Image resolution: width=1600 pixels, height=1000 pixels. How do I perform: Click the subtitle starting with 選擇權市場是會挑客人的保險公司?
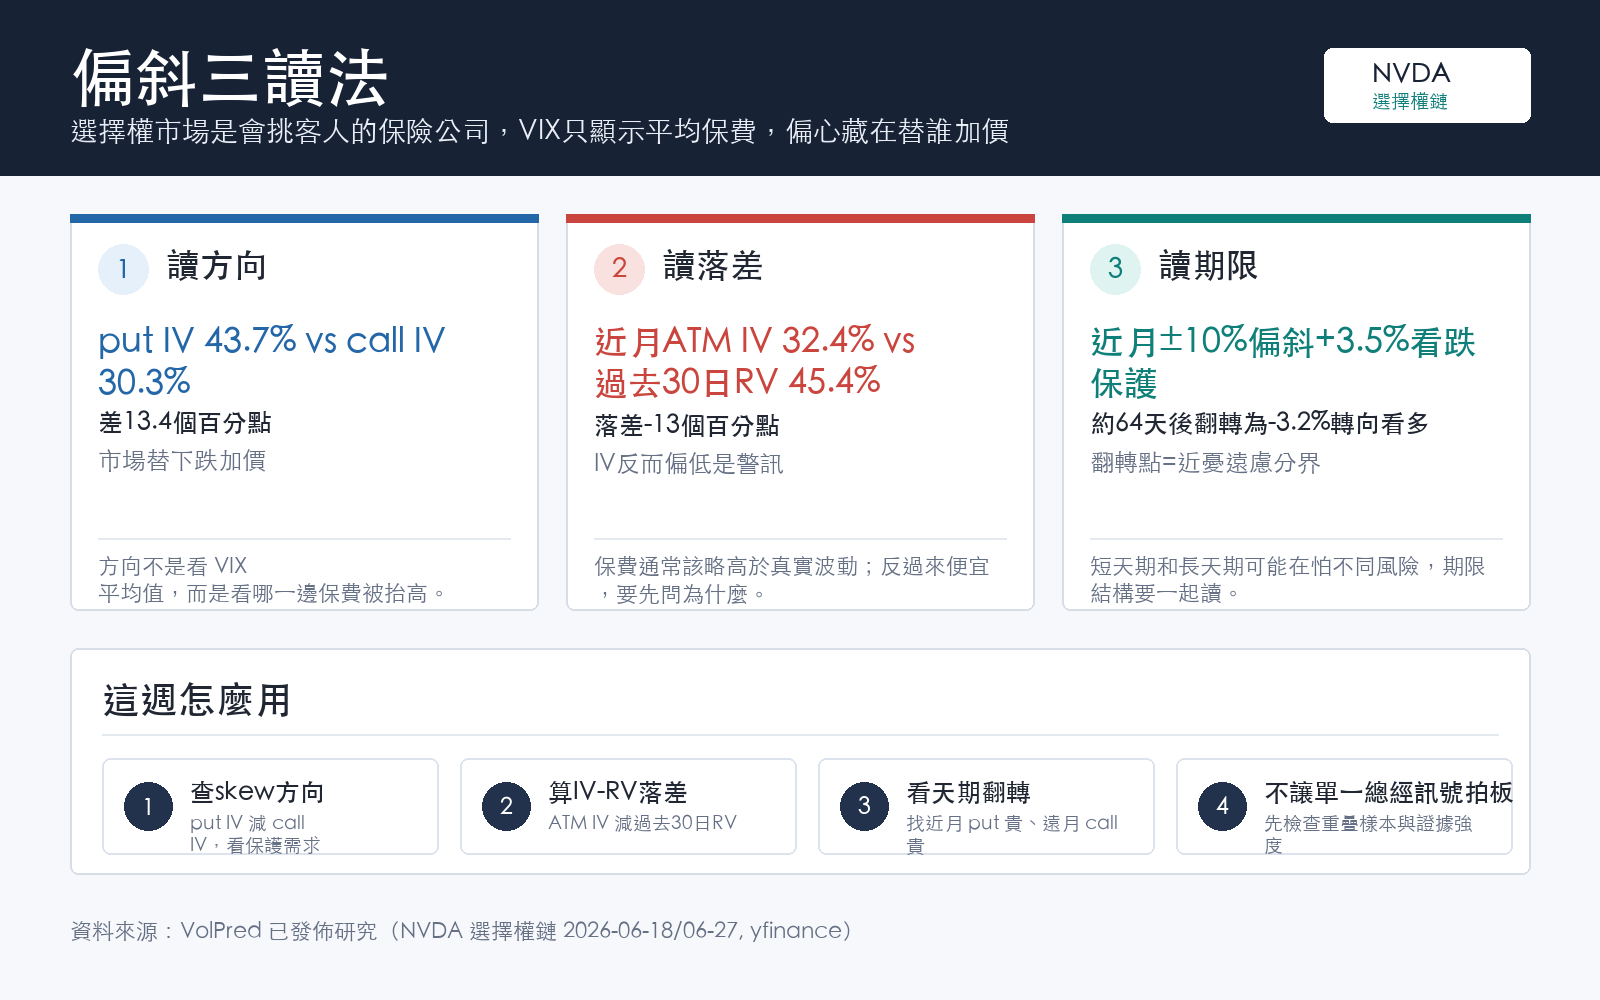click(x=540, y=131)
